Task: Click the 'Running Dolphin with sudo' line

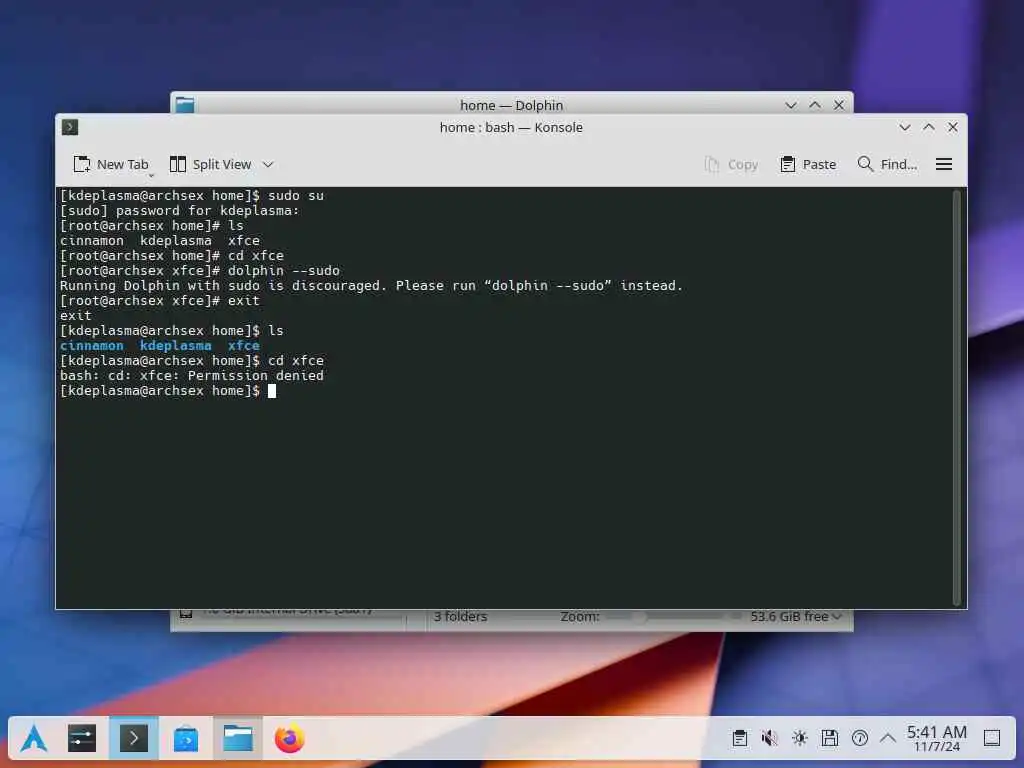Action: click(371, 285)
